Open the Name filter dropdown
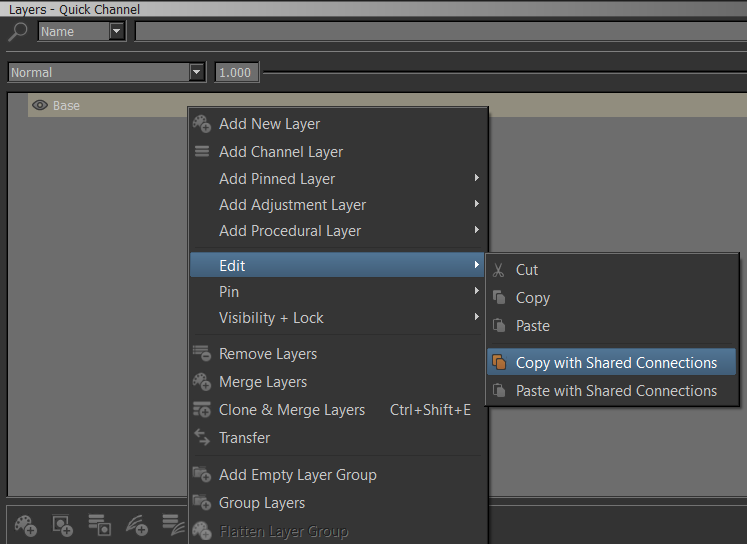The height and width of the screenshot is (544, 747). click(117, 32)
